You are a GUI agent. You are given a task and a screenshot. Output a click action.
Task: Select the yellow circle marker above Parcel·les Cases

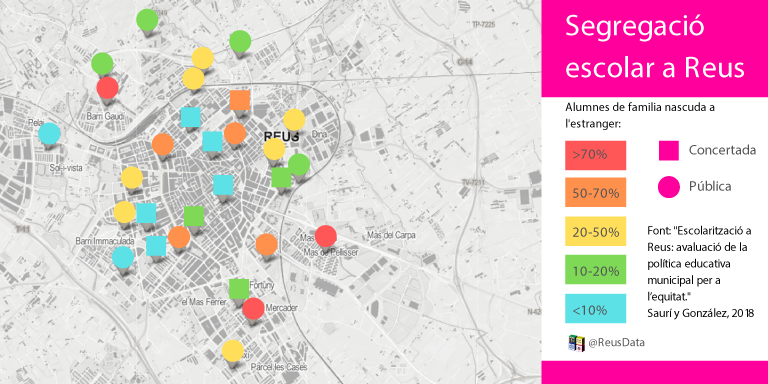(x=233, y=351)
